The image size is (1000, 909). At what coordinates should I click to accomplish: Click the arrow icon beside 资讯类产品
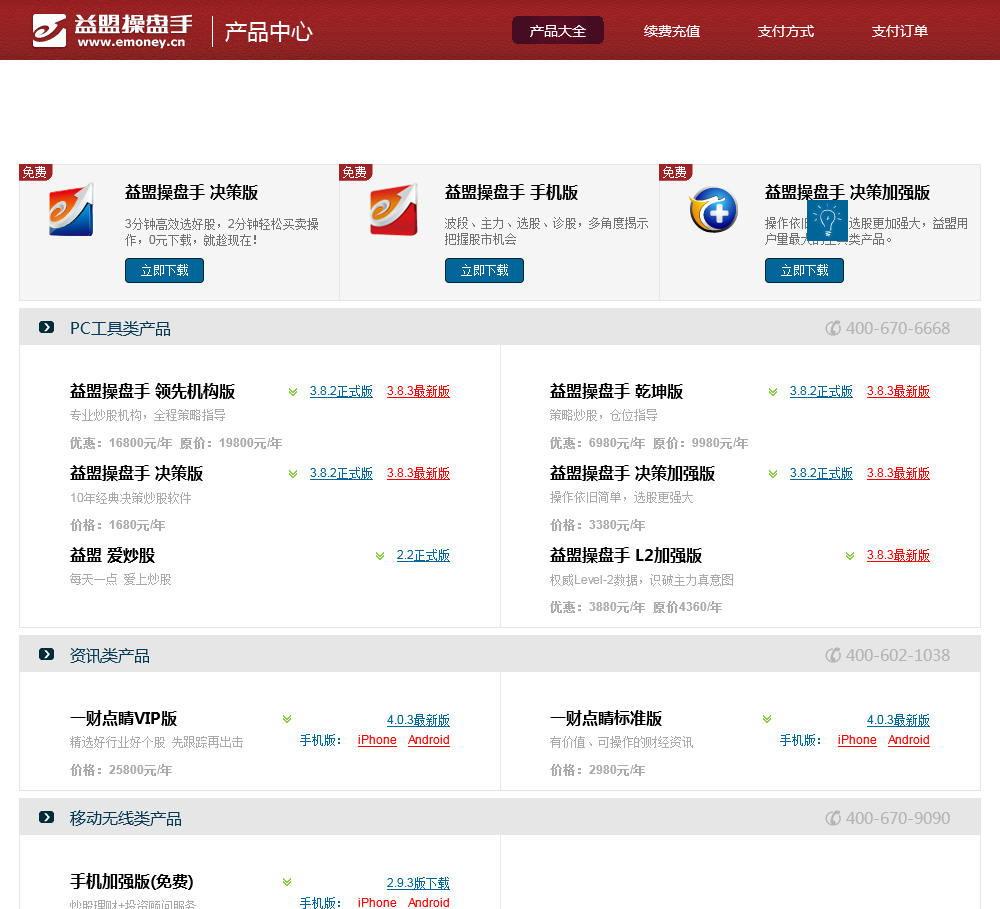point(47,654)
